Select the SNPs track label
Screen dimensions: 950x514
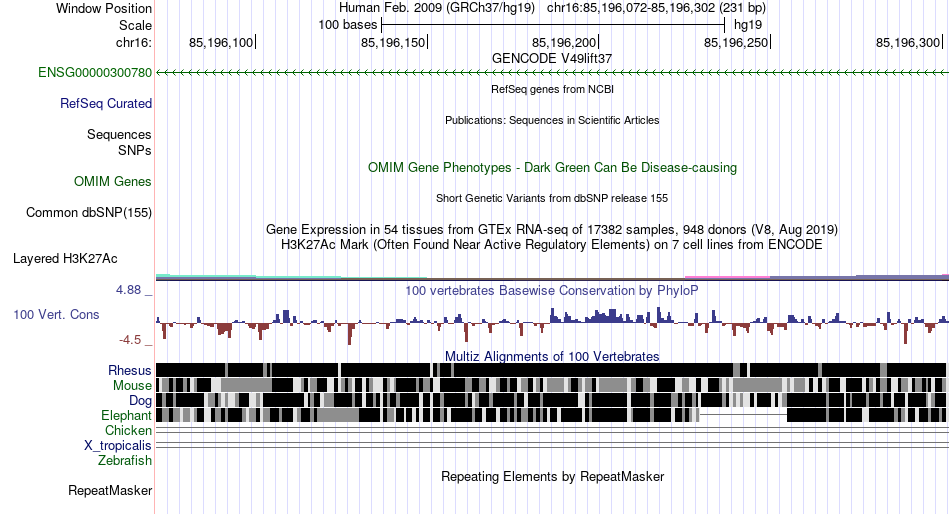[135, 150]
